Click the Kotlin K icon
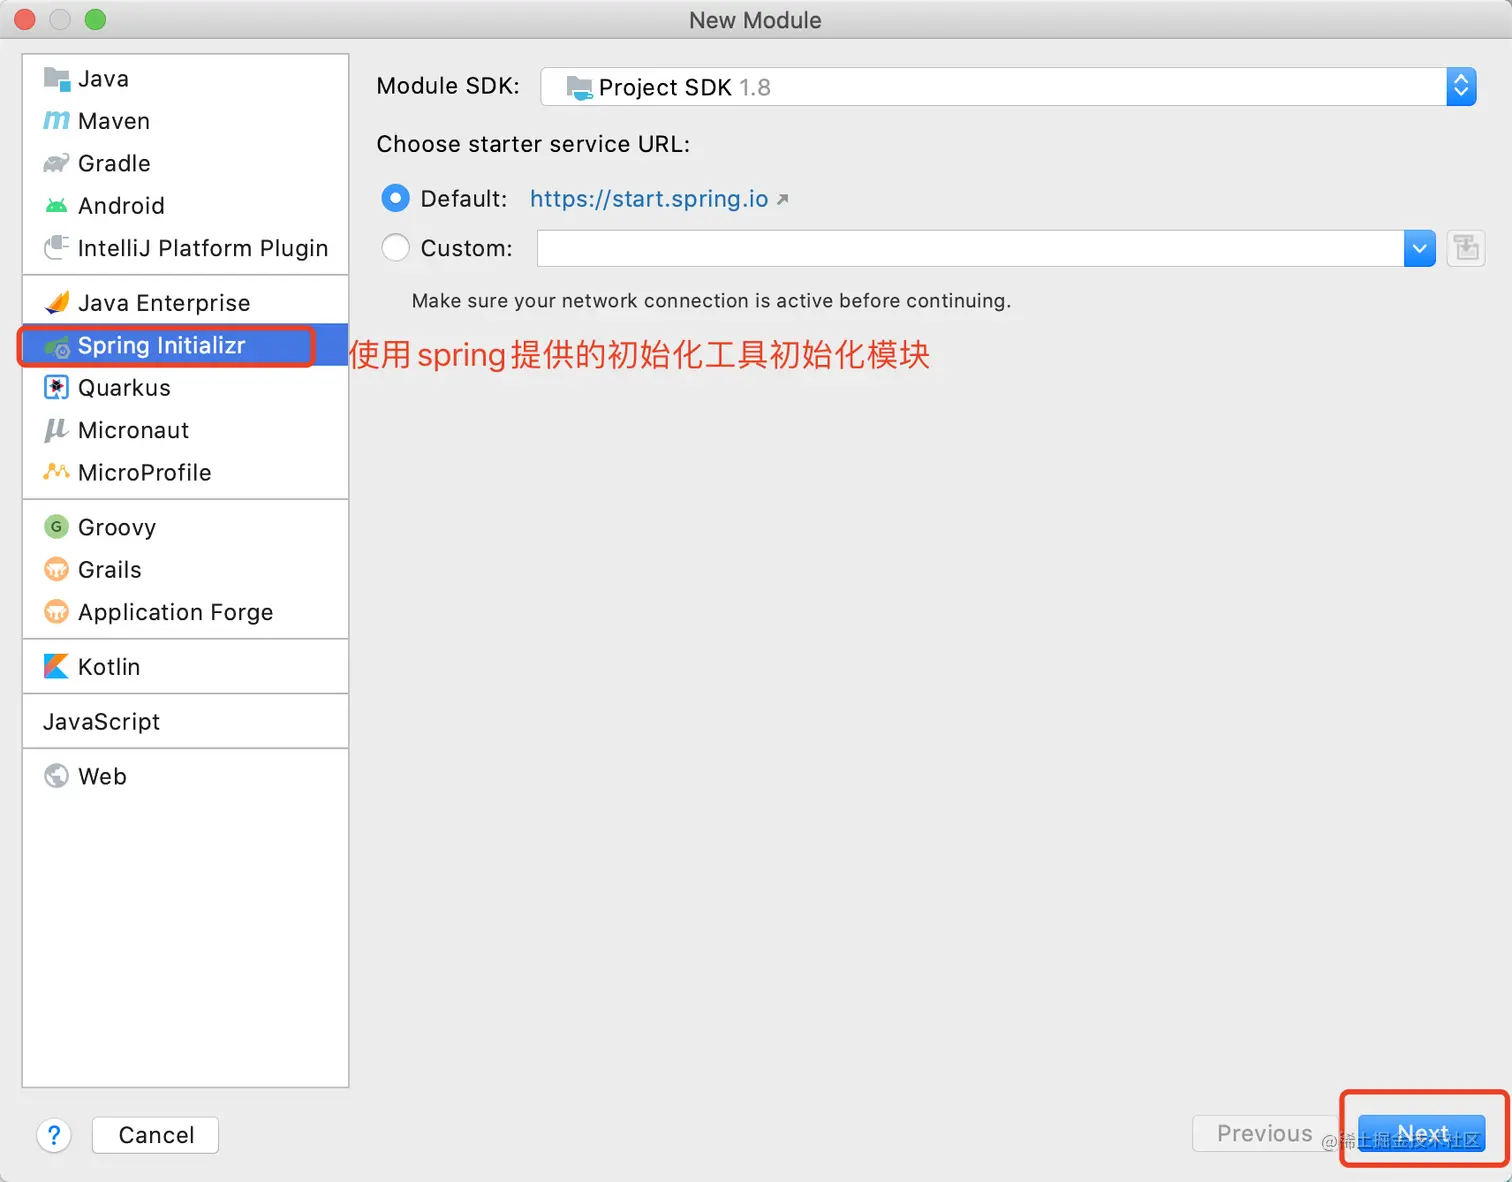This screenshot has width=1512, height=1182. (x=57, y=666)
